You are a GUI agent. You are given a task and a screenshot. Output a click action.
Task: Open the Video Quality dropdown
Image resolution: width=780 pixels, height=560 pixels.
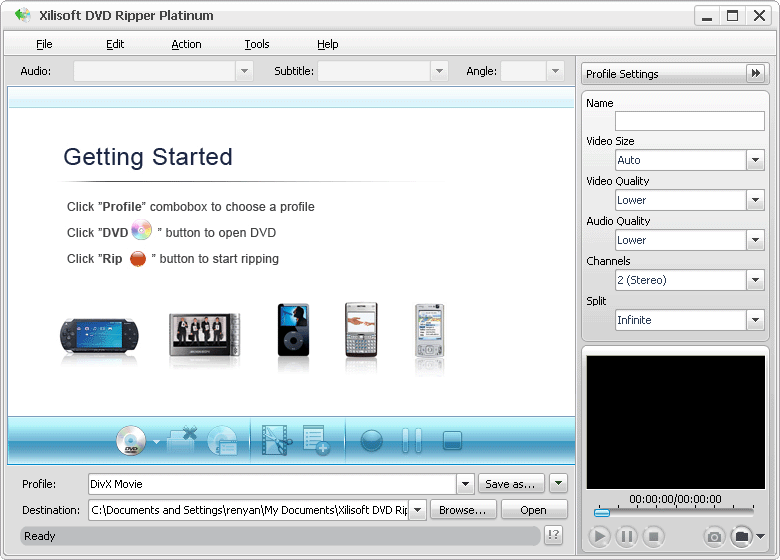755,200
